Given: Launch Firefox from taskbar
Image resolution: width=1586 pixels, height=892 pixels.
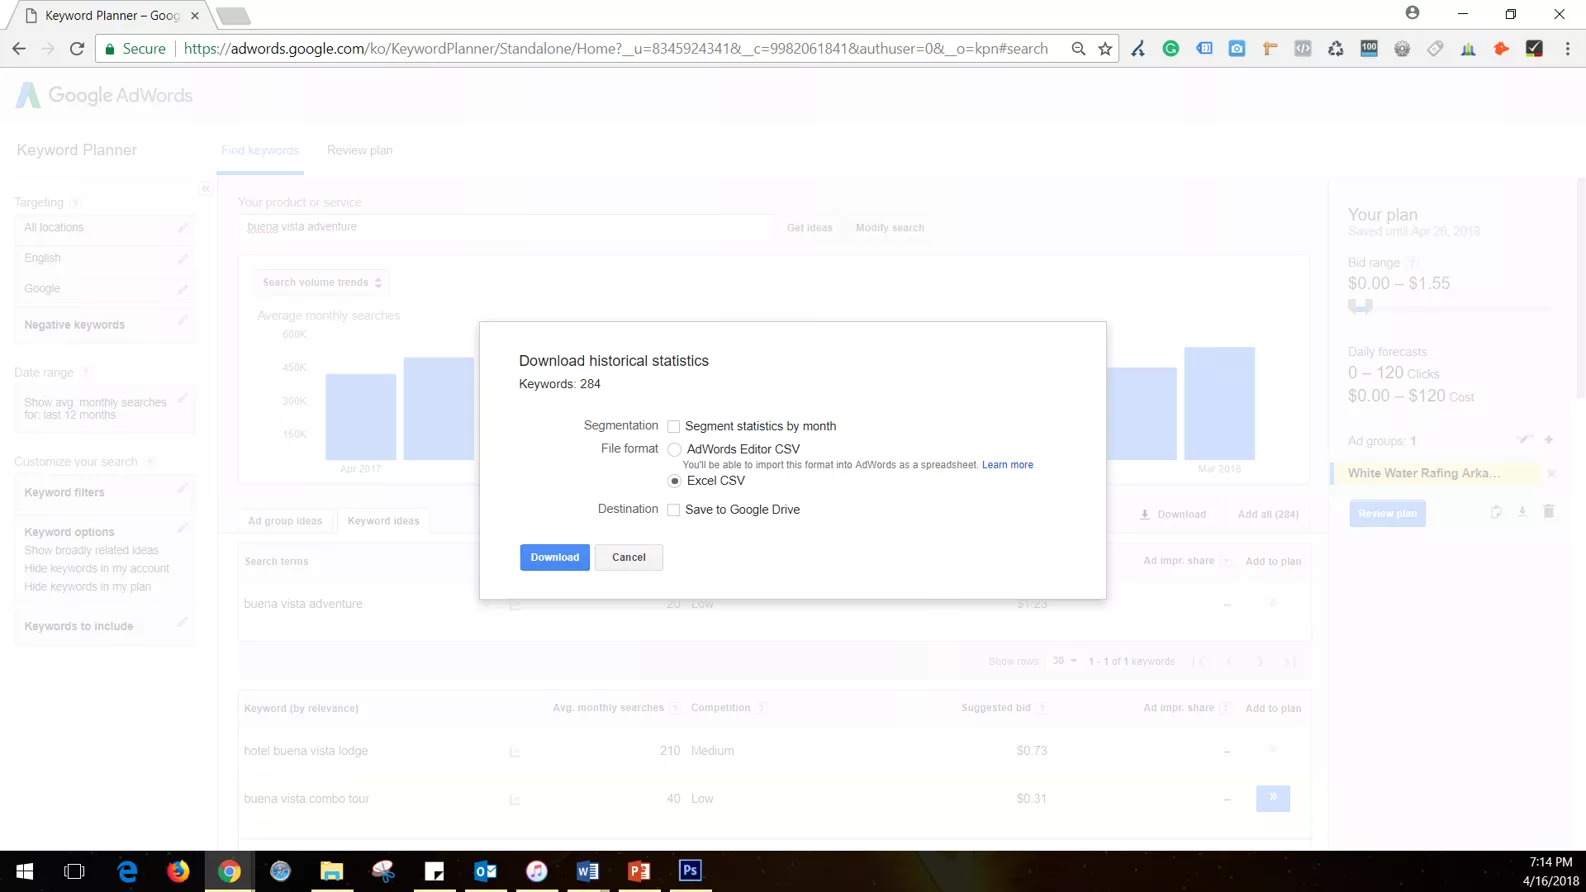Looking at the screenshot, I should [178, 871].
